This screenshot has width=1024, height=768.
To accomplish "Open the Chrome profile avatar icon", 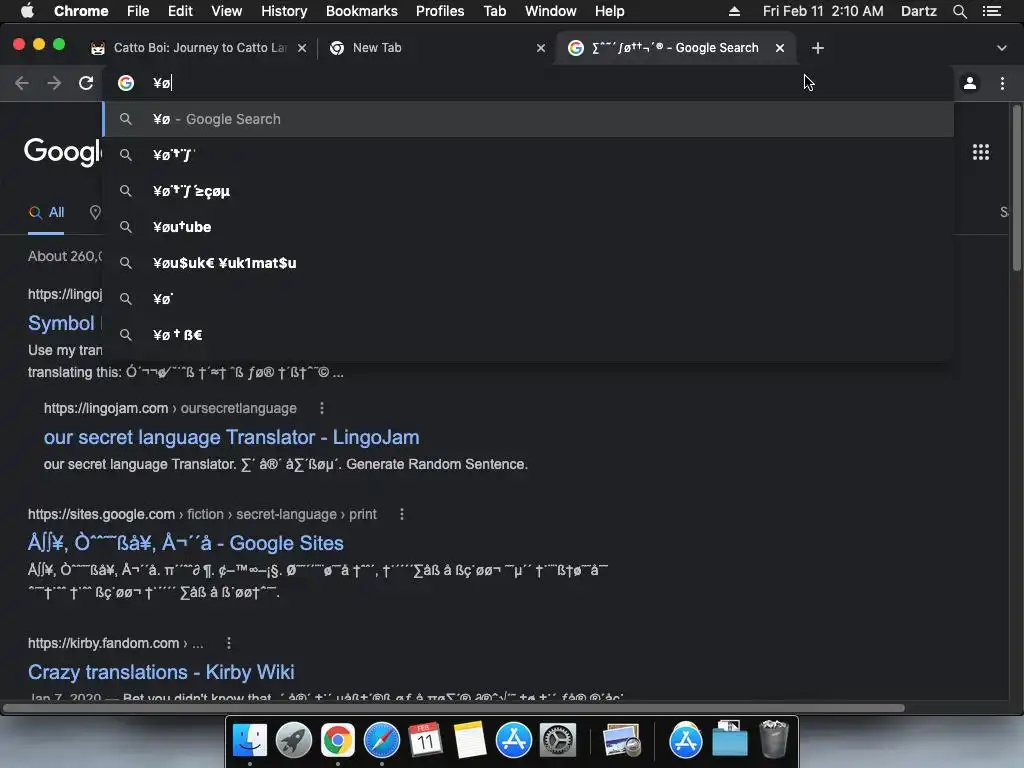I will pyautogui.click(x=970, y=83).
